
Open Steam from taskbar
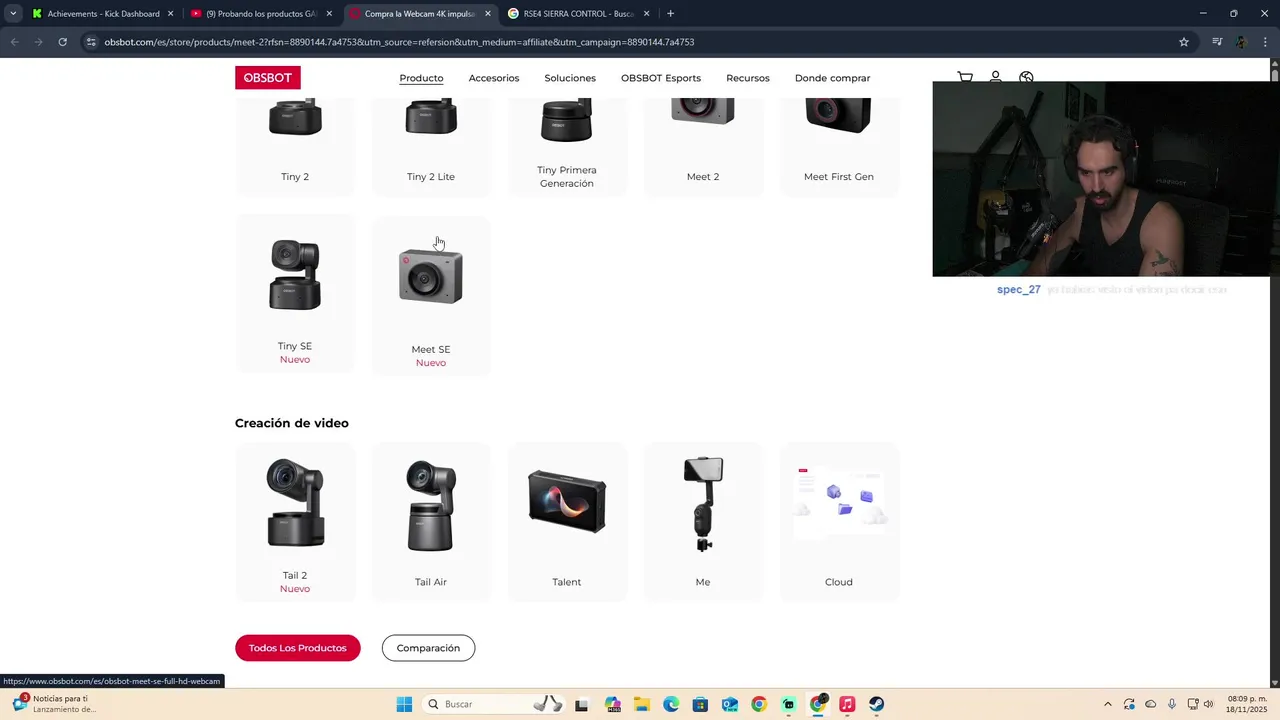click(x=876, y=704)
